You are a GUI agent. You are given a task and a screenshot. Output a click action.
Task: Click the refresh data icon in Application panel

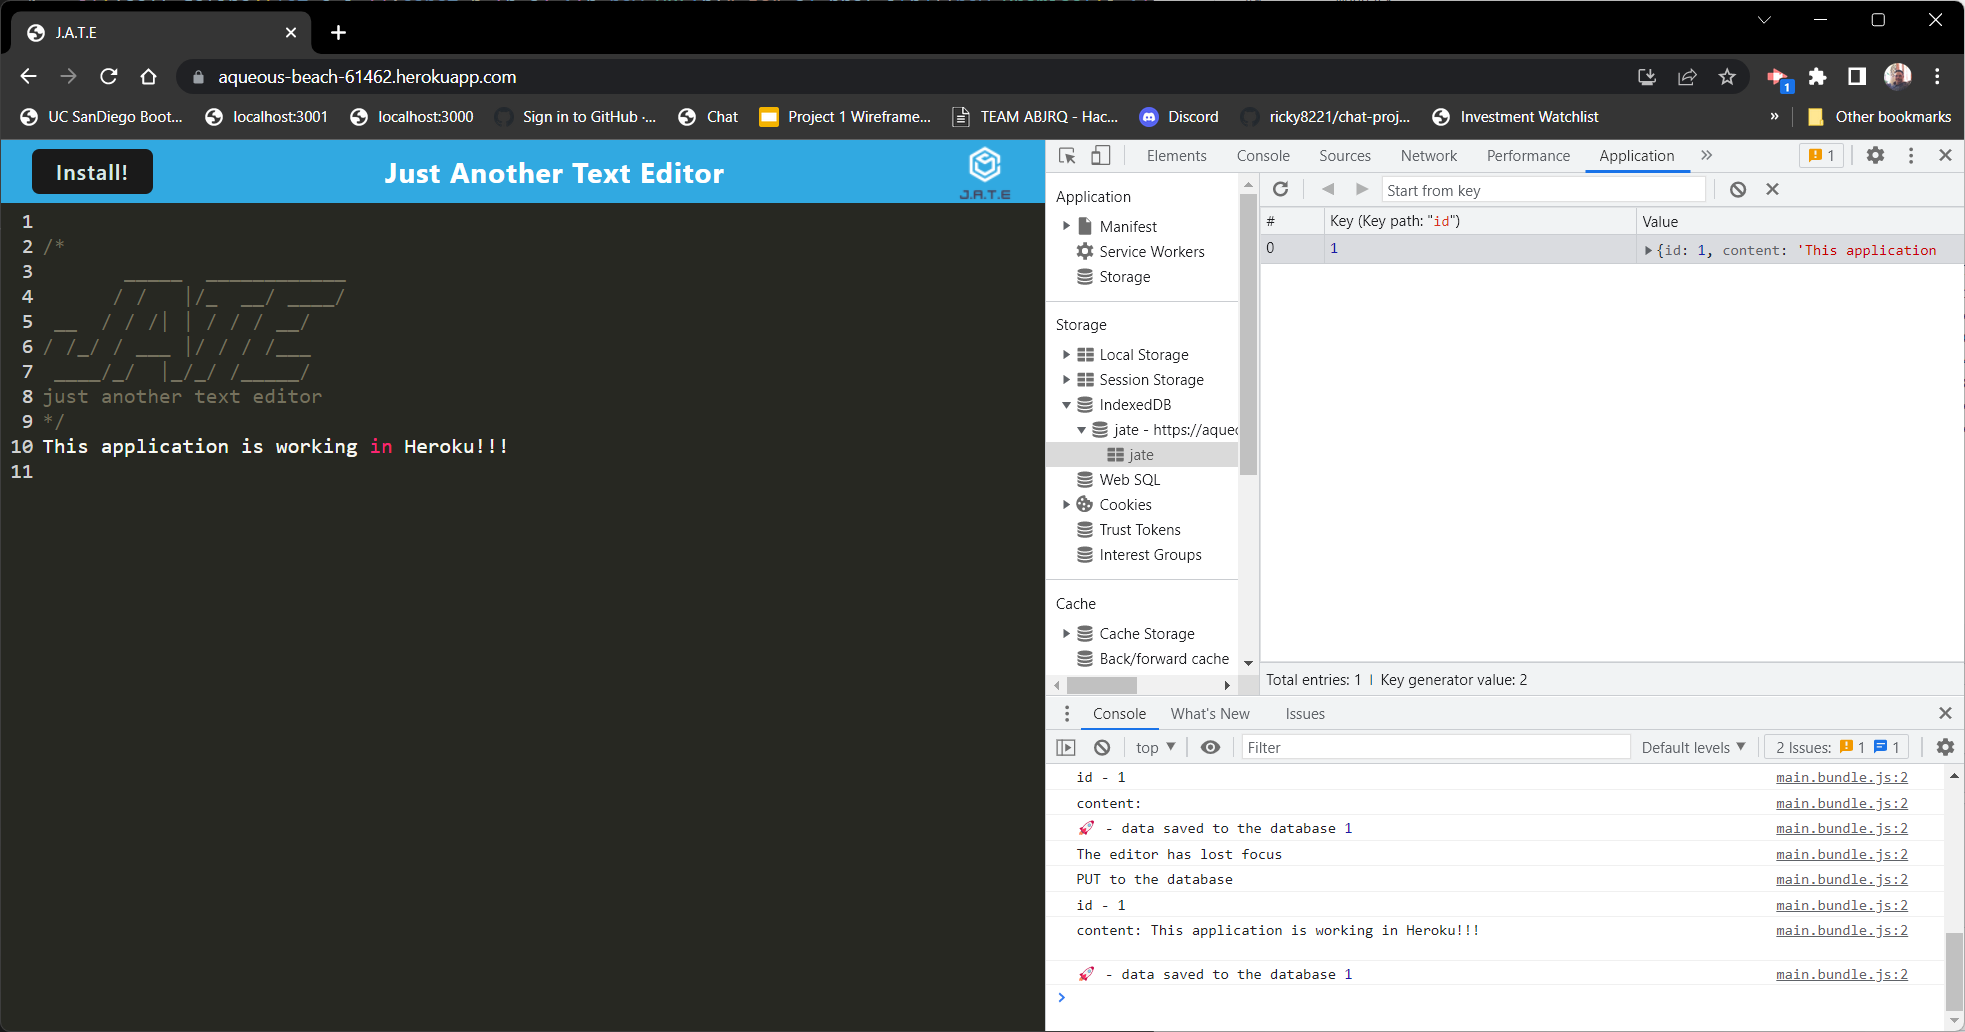(x=1280, y=189)
